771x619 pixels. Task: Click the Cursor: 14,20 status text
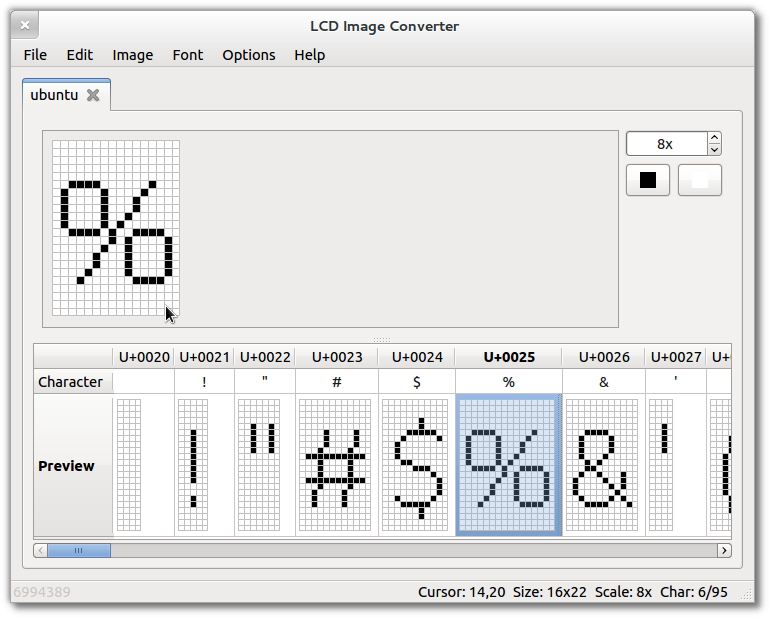pos(461,592)
